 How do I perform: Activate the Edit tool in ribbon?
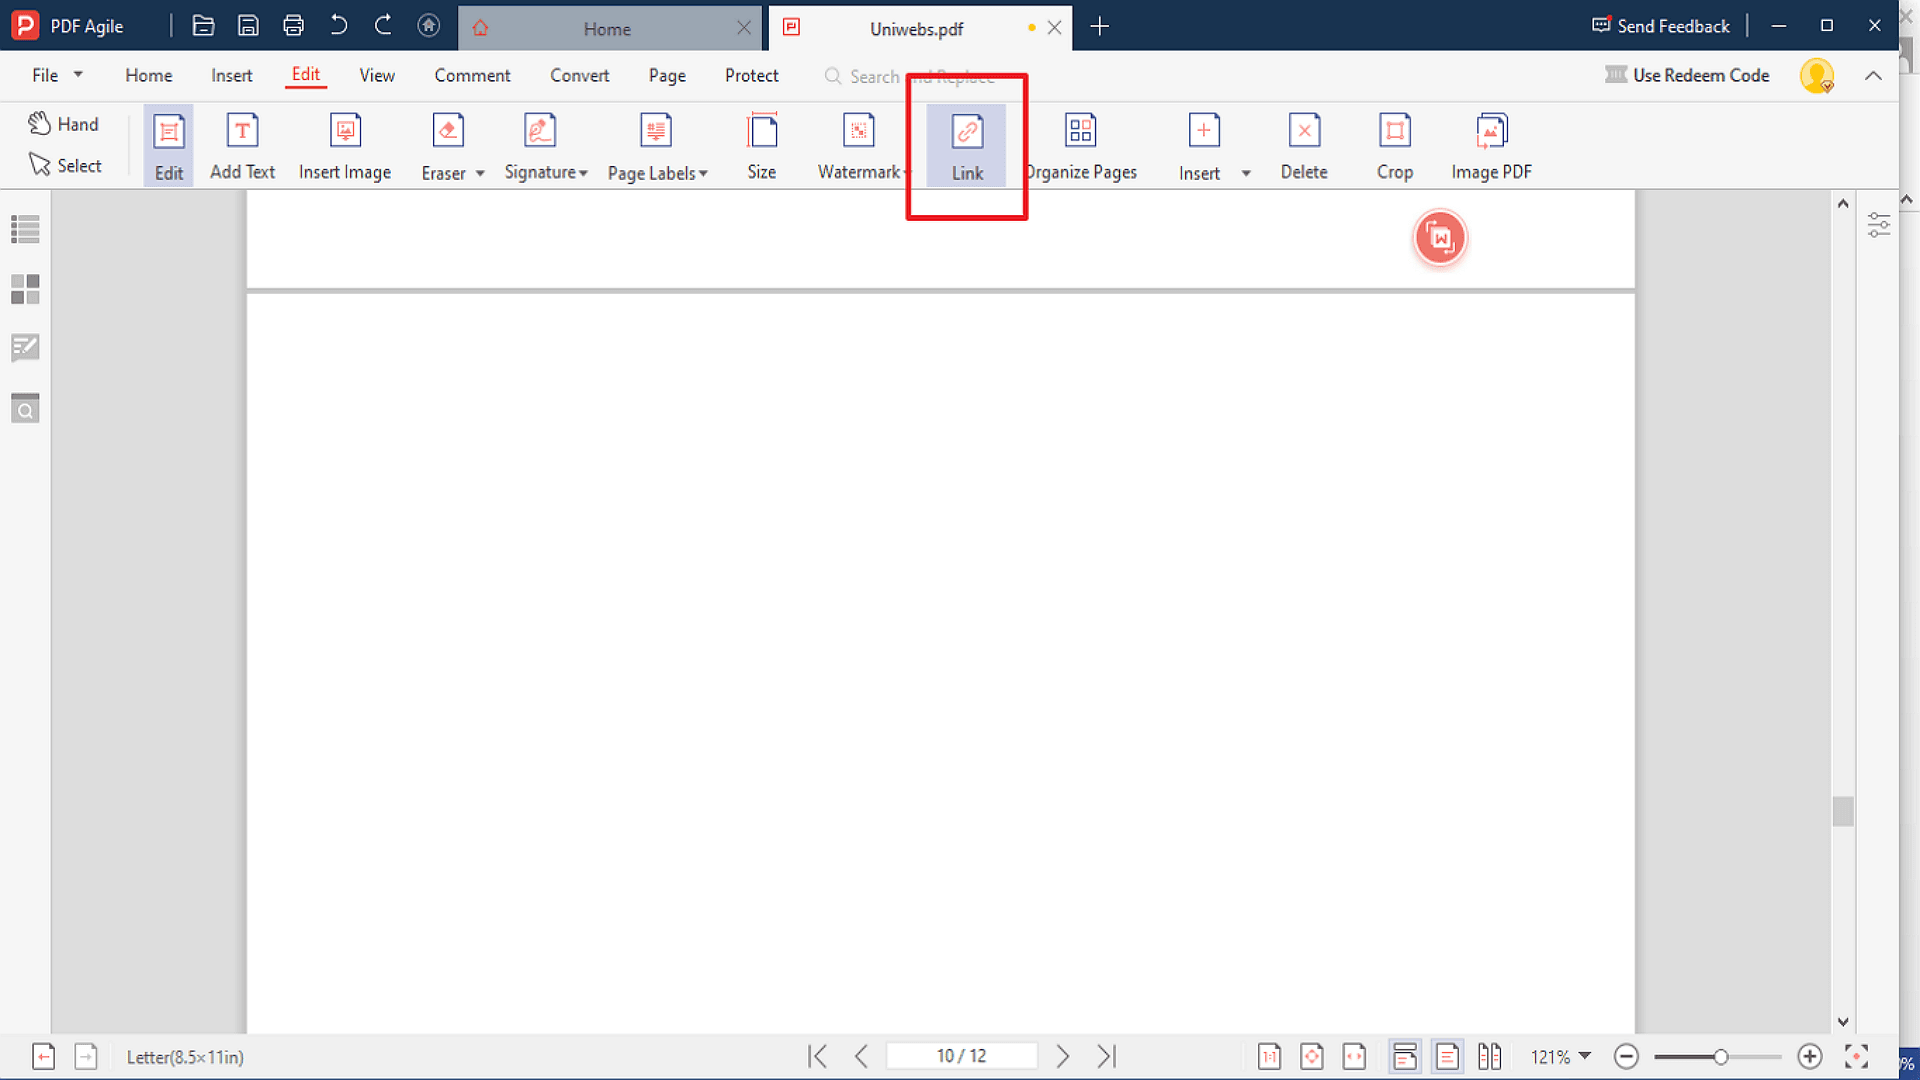pyautogui.click(x=168, y=146)
